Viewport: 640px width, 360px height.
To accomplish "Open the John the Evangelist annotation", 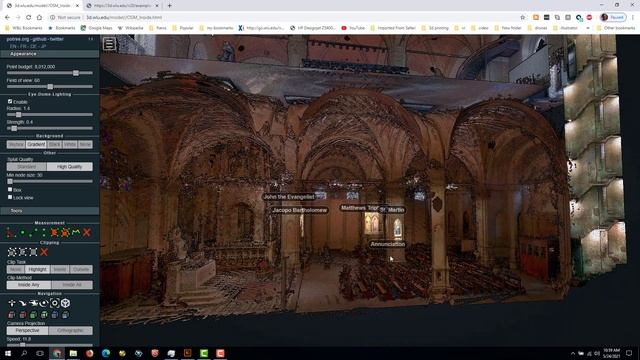I will [289, 197].
